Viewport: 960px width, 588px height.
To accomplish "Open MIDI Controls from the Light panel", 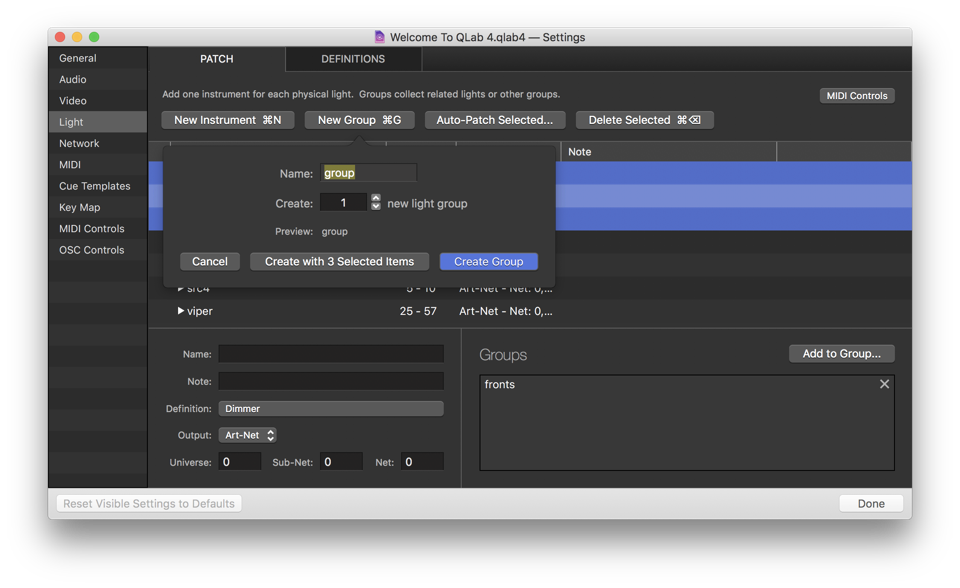I will (857, 96).
